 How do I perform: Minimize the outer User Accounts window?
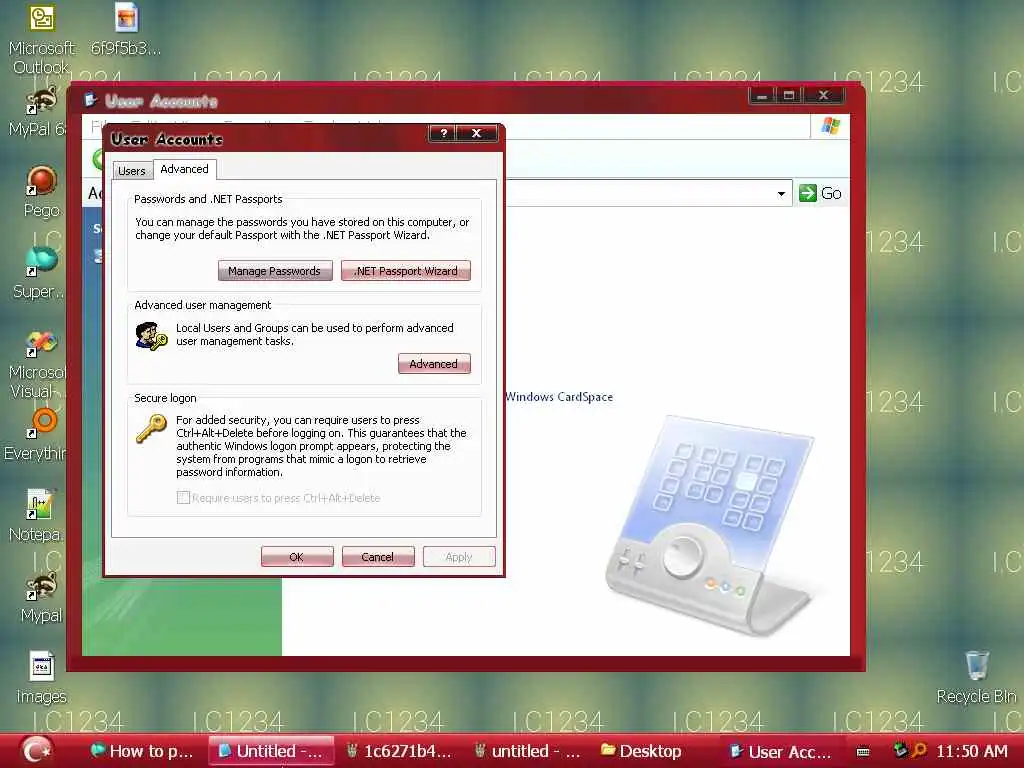coord(762,96)
